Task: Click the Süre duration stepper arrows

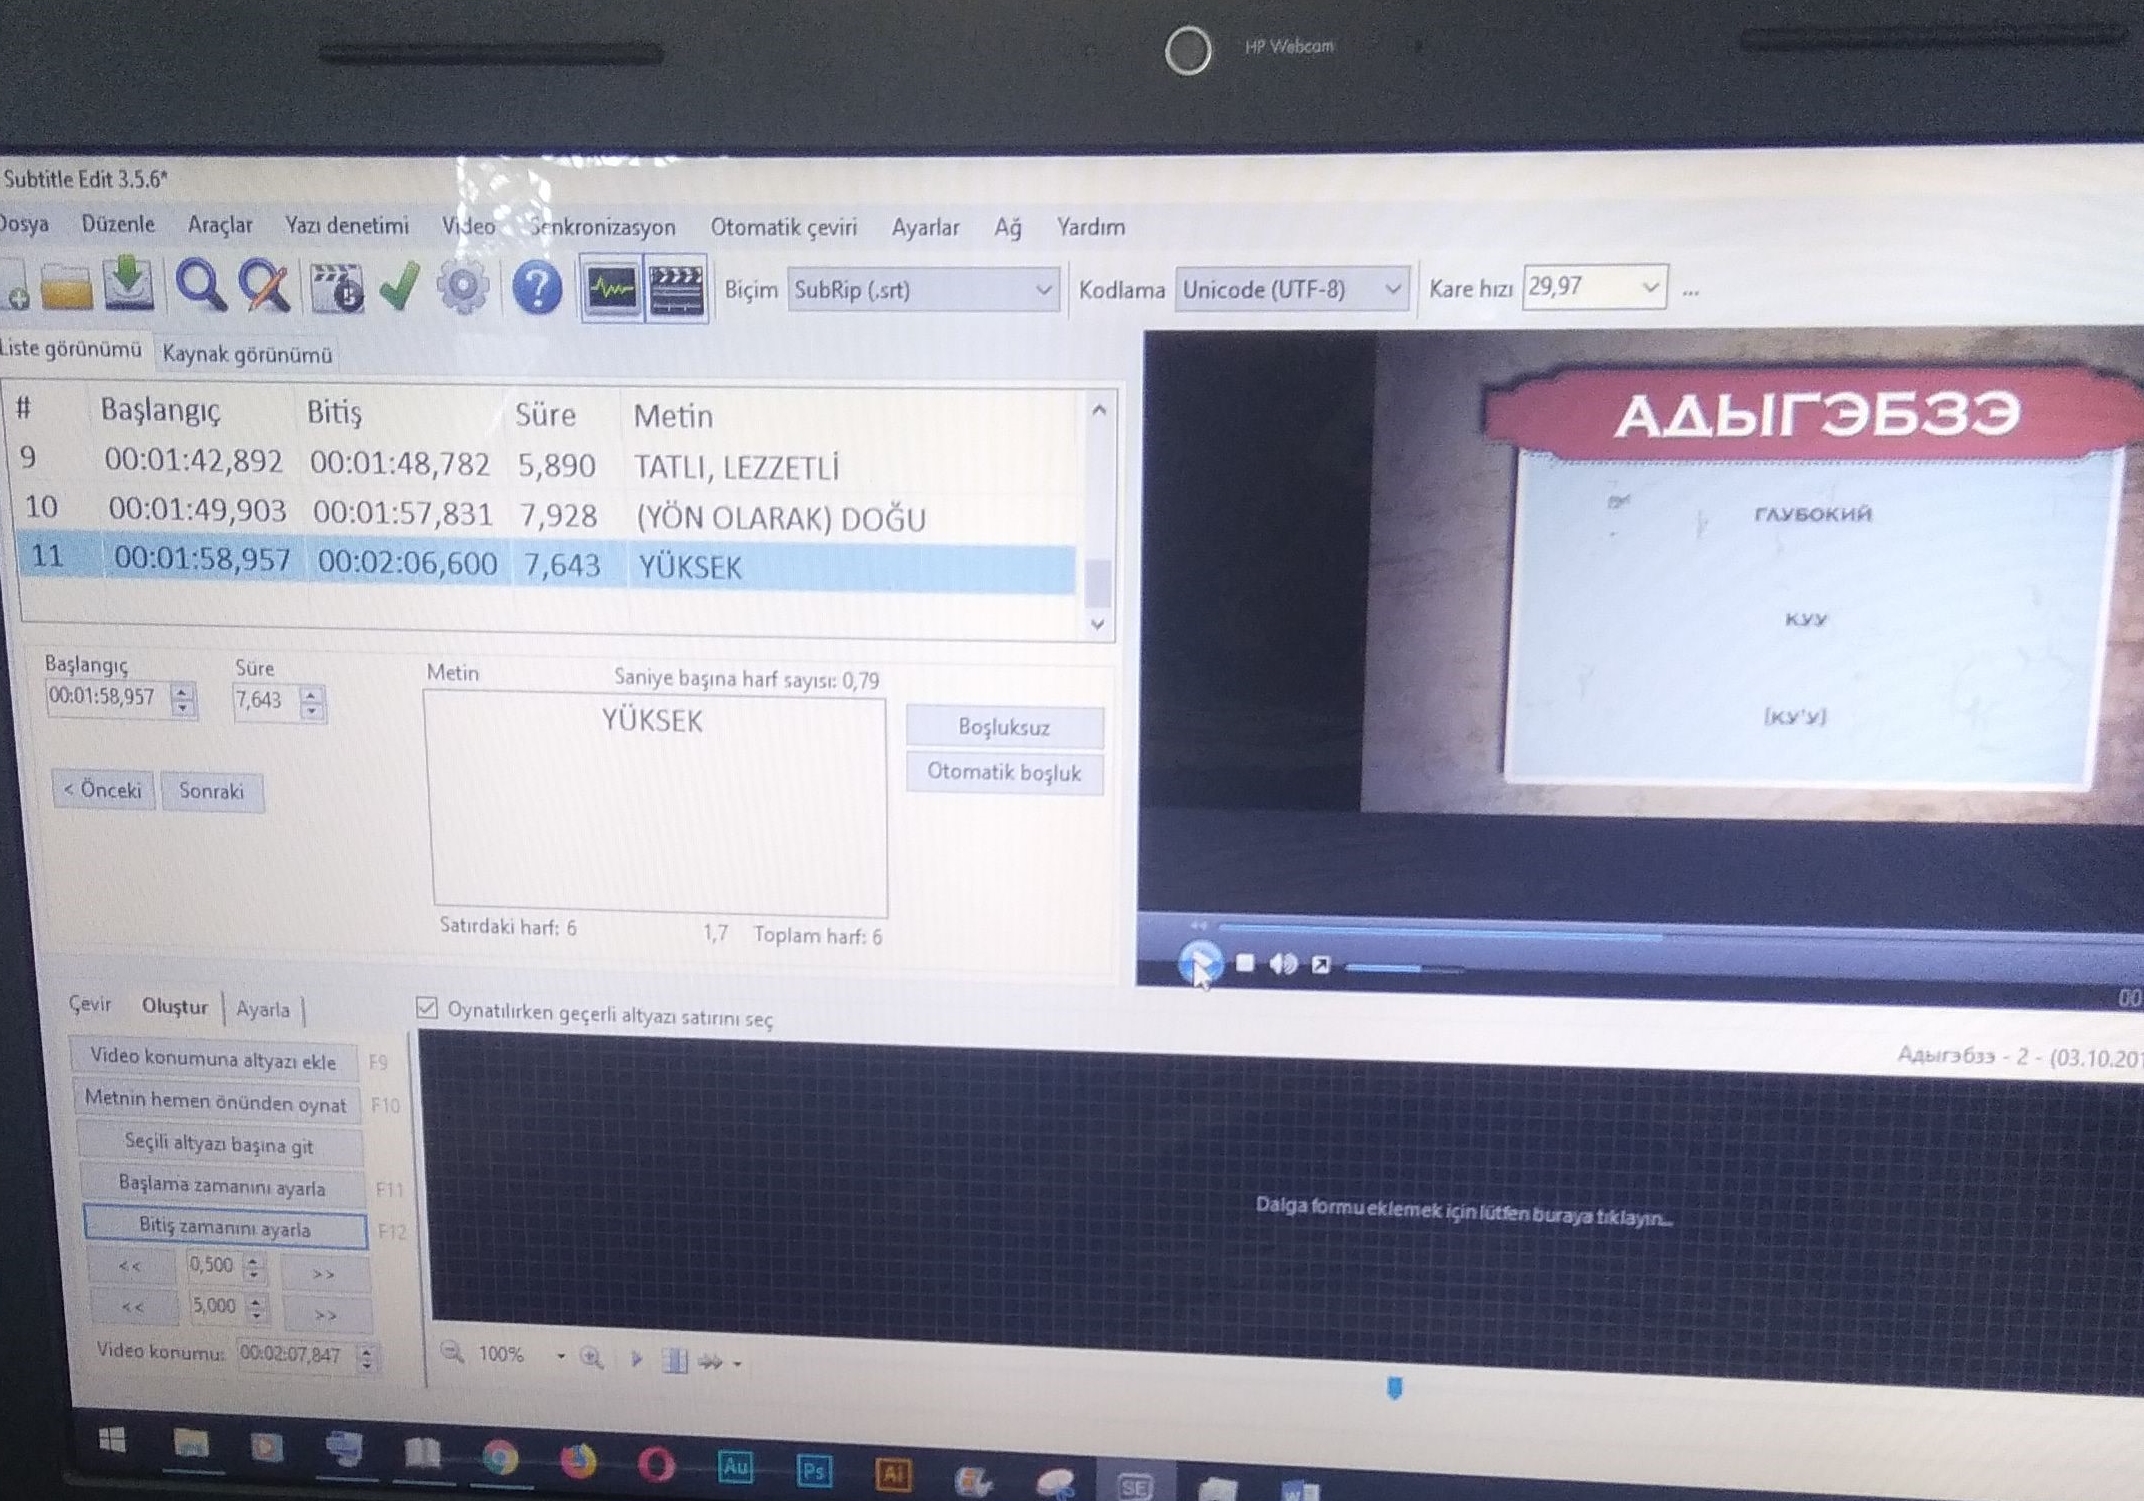Action: point(312,702)
